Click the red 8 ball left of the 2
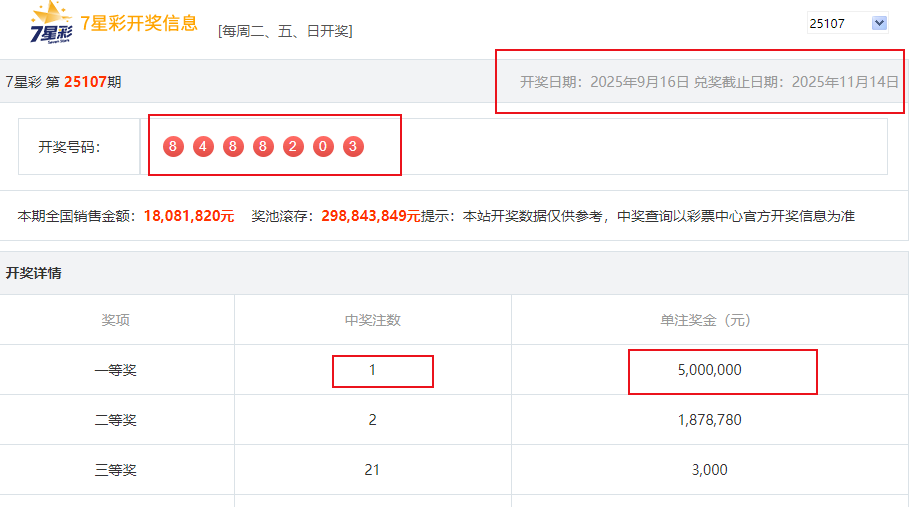 263,147
